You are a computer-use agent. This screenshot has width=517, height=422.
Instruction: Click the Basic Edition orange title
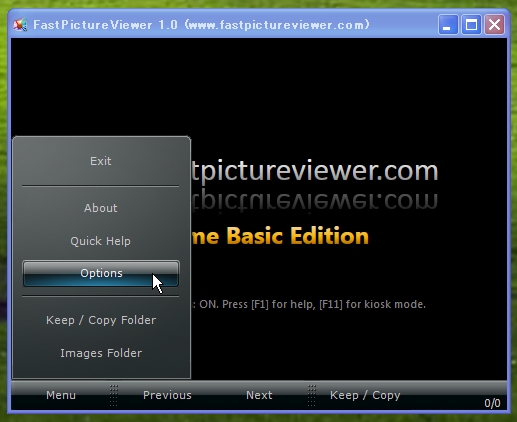(x=280, y=236)
